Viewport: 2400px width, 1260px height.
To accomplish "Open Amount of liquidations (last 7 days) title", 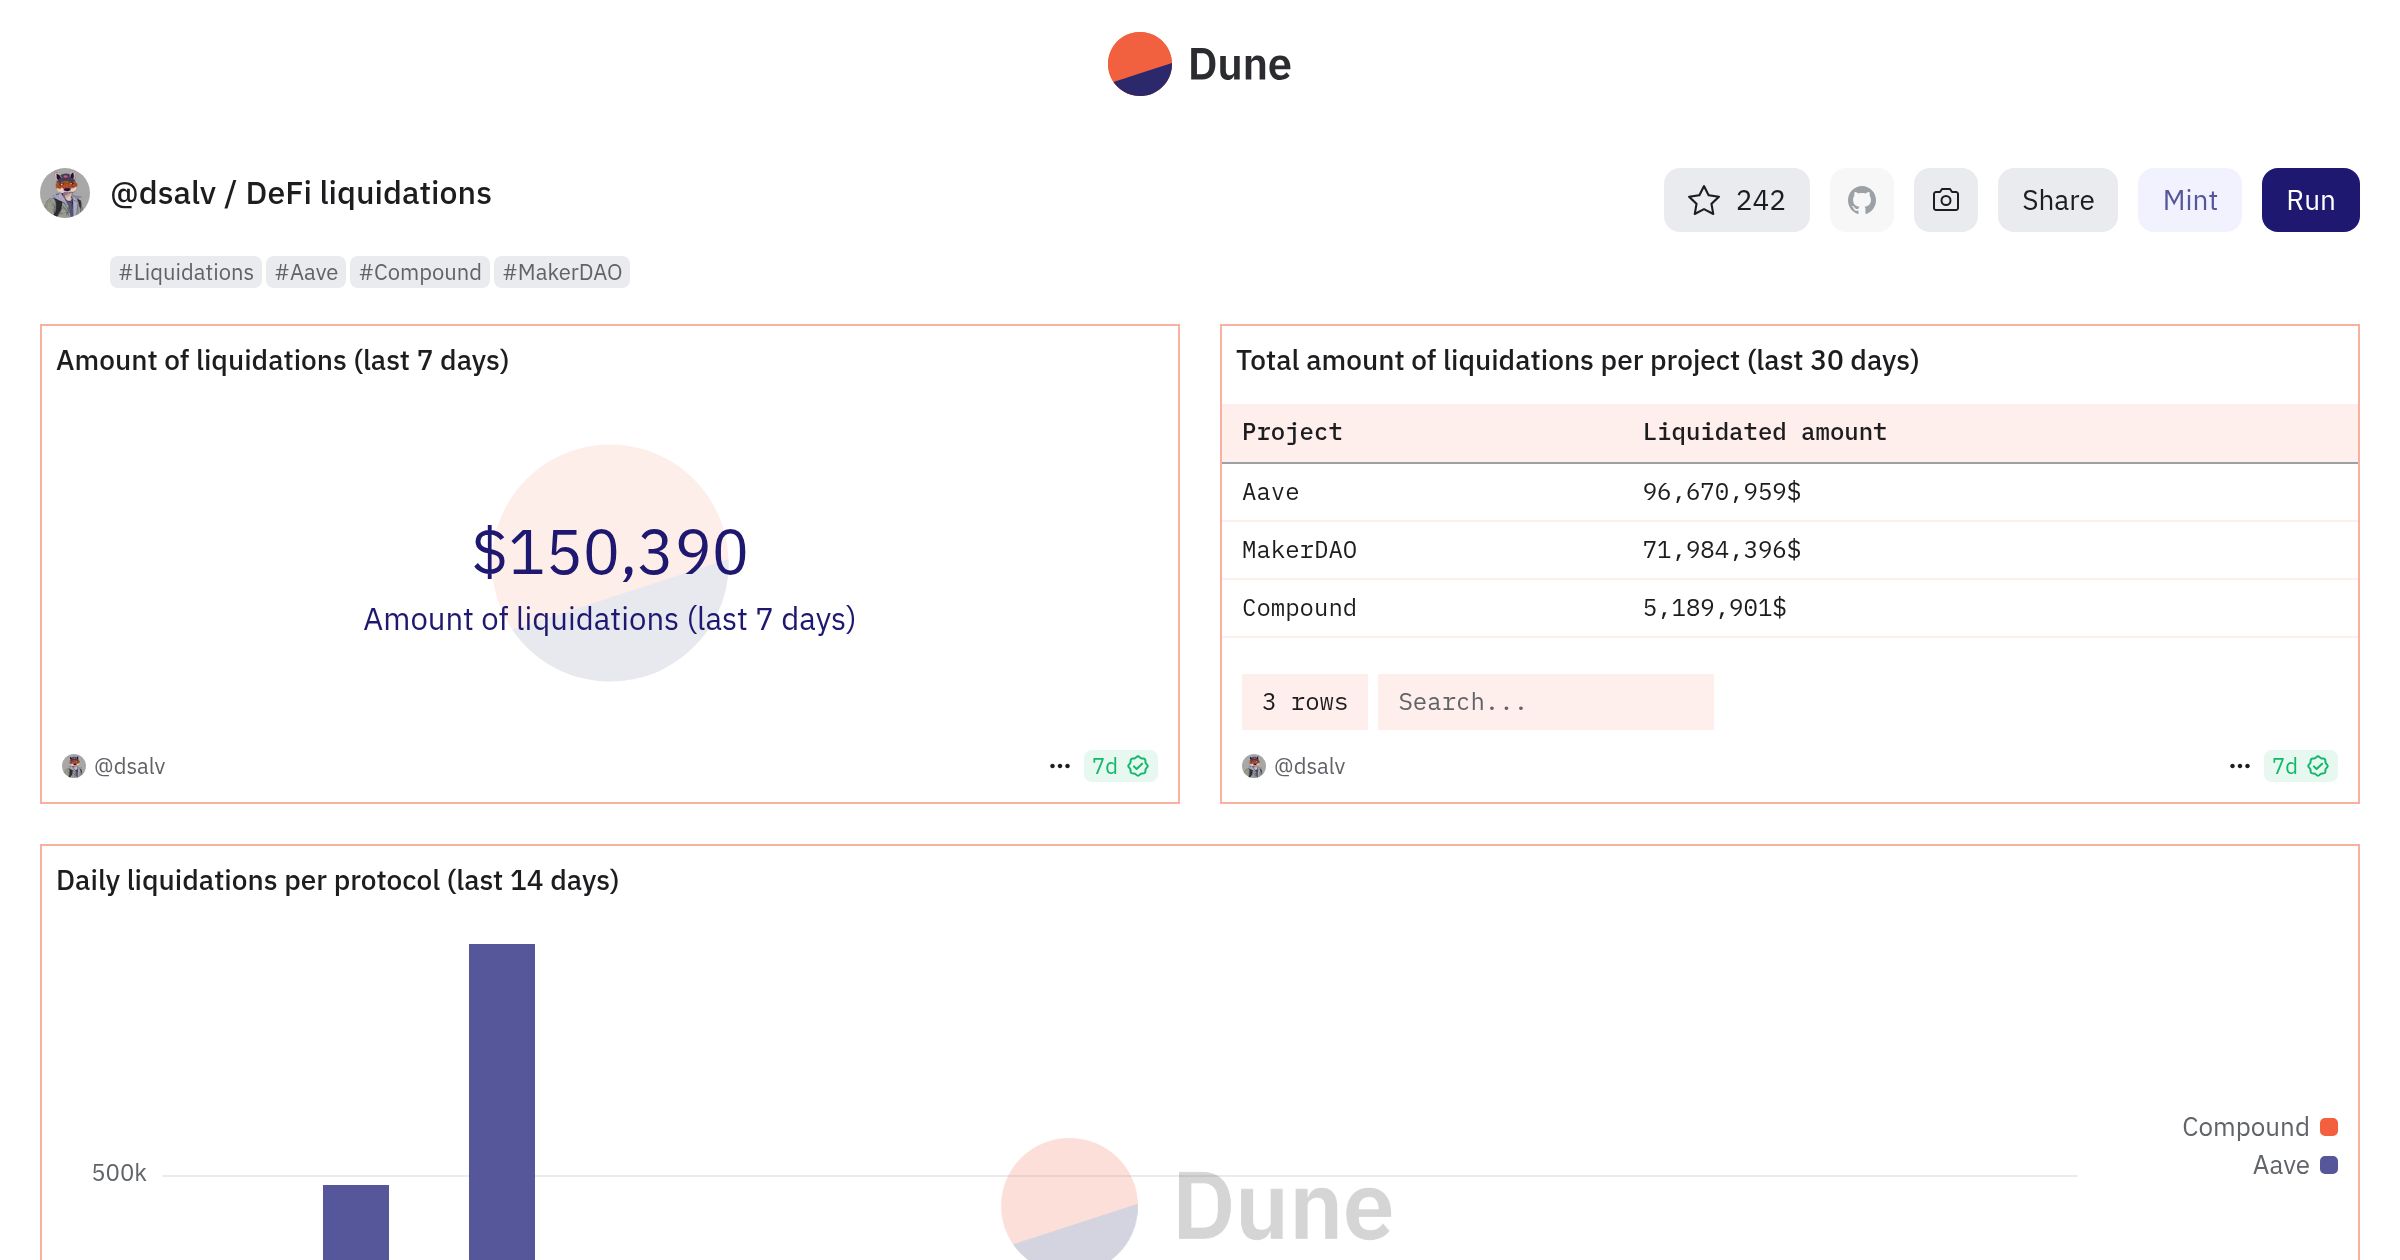I will (282, 360).
